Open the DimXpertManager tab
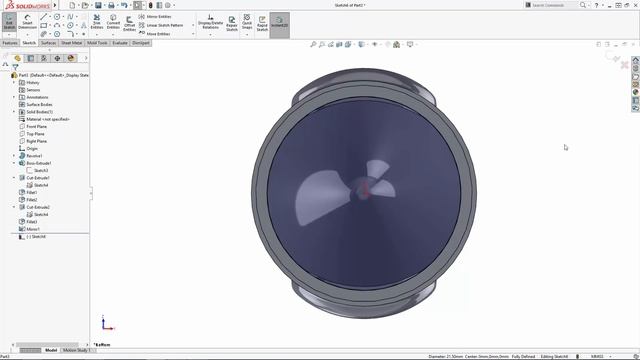This screenshot has height=360, width=640. coord(57,58)
